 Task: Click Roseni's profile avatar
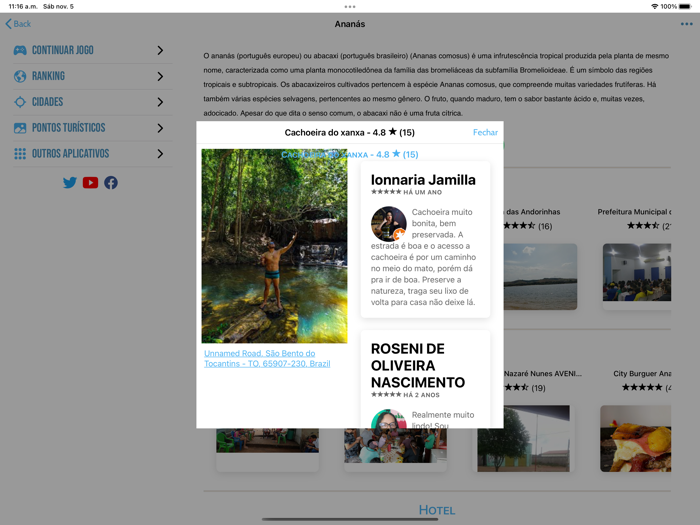pyautogui.click(x=388, y=419)
